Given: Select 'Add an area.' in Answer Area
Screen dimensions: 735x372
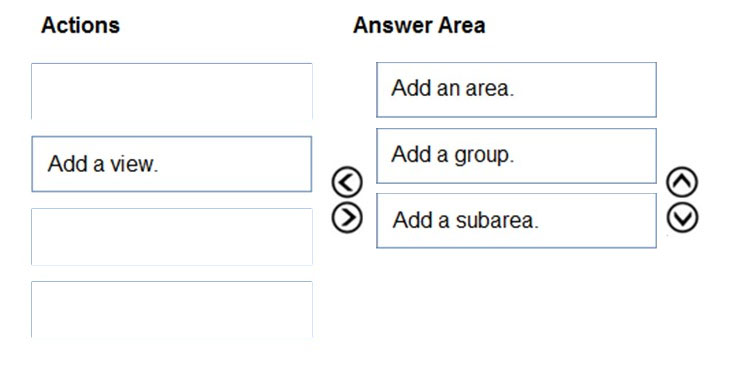Looking at the screenshot, I should tap(516, 89).
